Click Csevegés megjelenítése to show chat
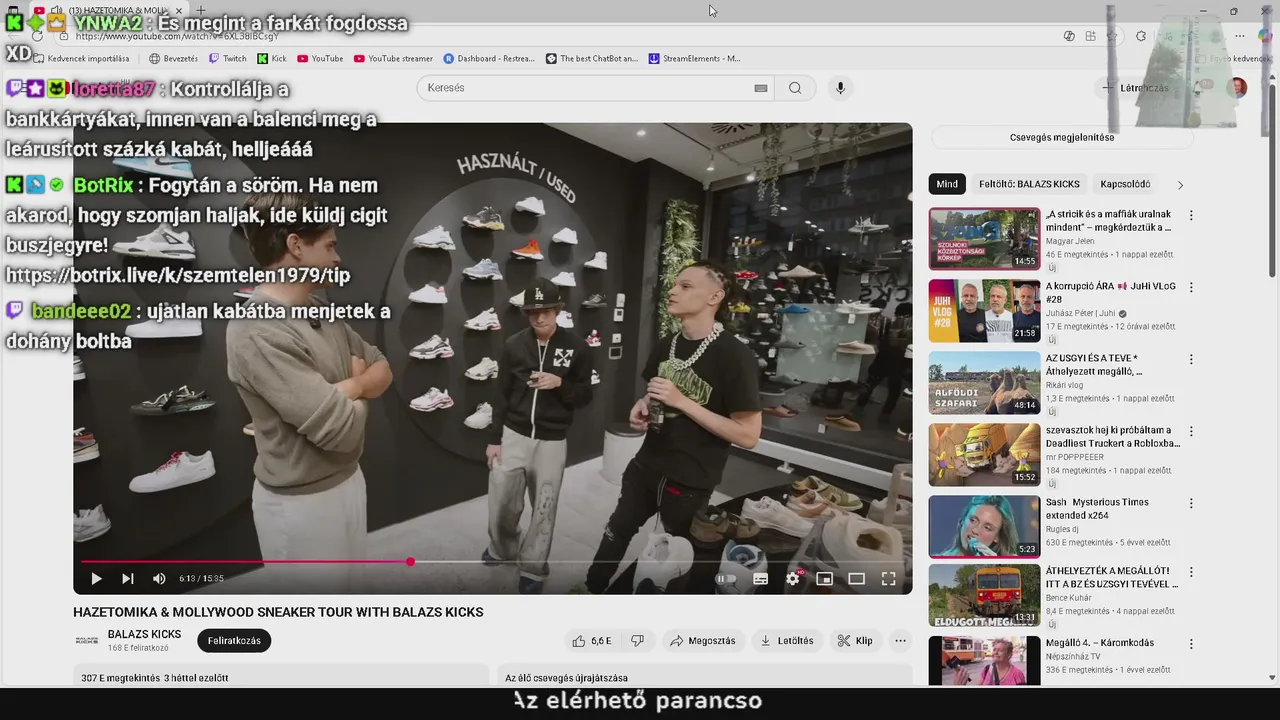Viewport: 1280px width, 720px height. pos(1062,137)
